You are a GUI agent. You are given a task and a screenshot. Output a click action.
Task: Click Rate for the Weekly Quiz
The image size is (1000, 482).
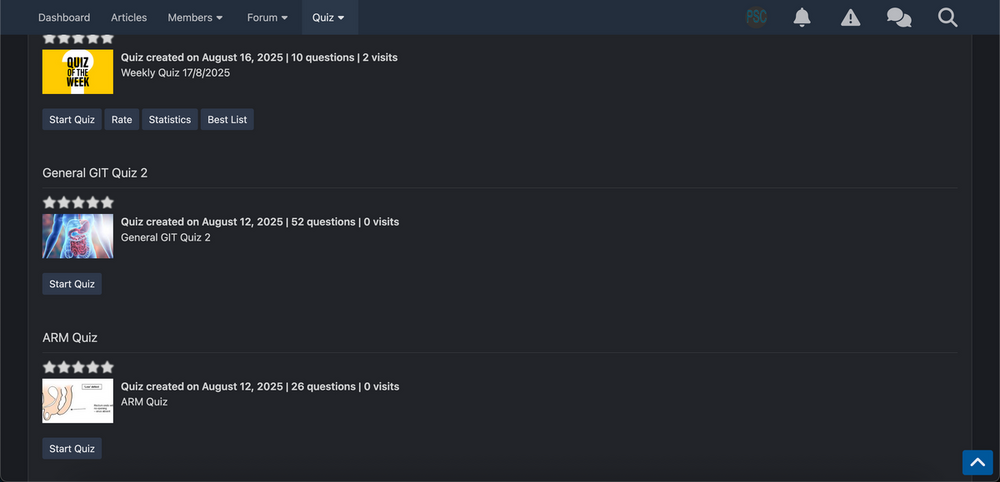[122, 119]
